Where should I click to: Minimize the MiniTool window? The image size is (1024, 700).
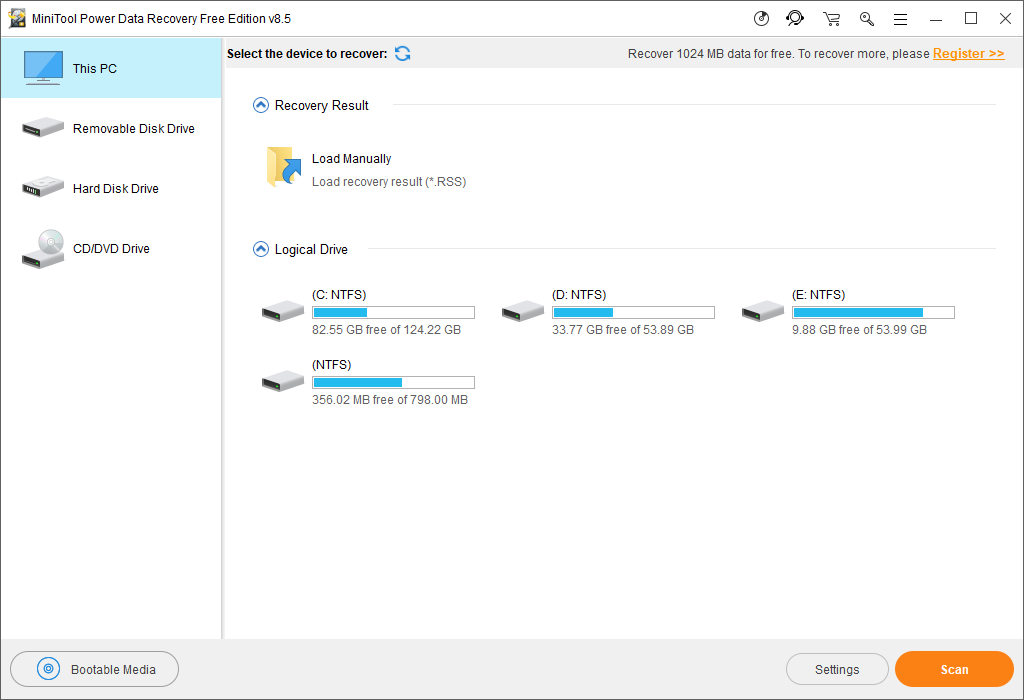pos(936,19)
